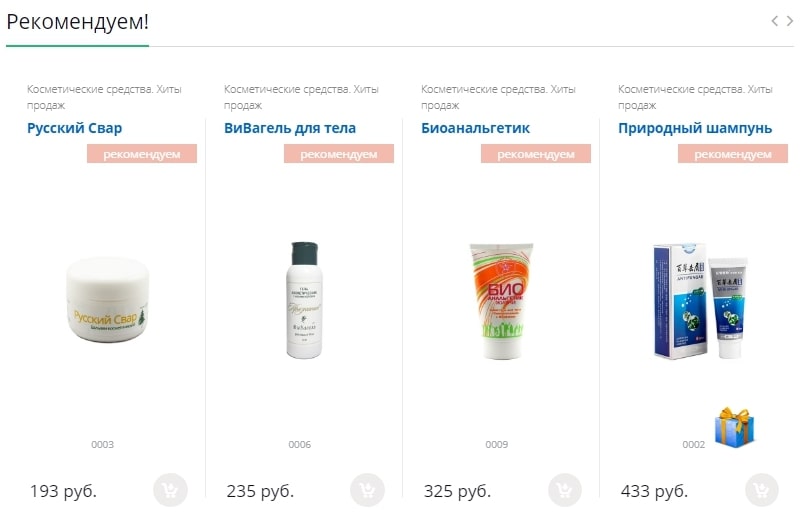Screen dimensions: 806x515
Task: Add Природный шампунь to cart
Action: (762, 490)
